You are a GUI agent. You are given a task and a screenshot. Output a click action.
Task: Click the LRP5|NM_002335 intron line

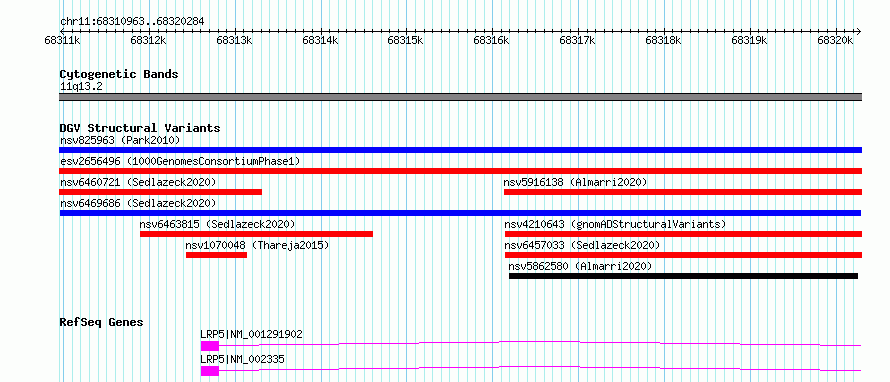[x=539, y=367]
